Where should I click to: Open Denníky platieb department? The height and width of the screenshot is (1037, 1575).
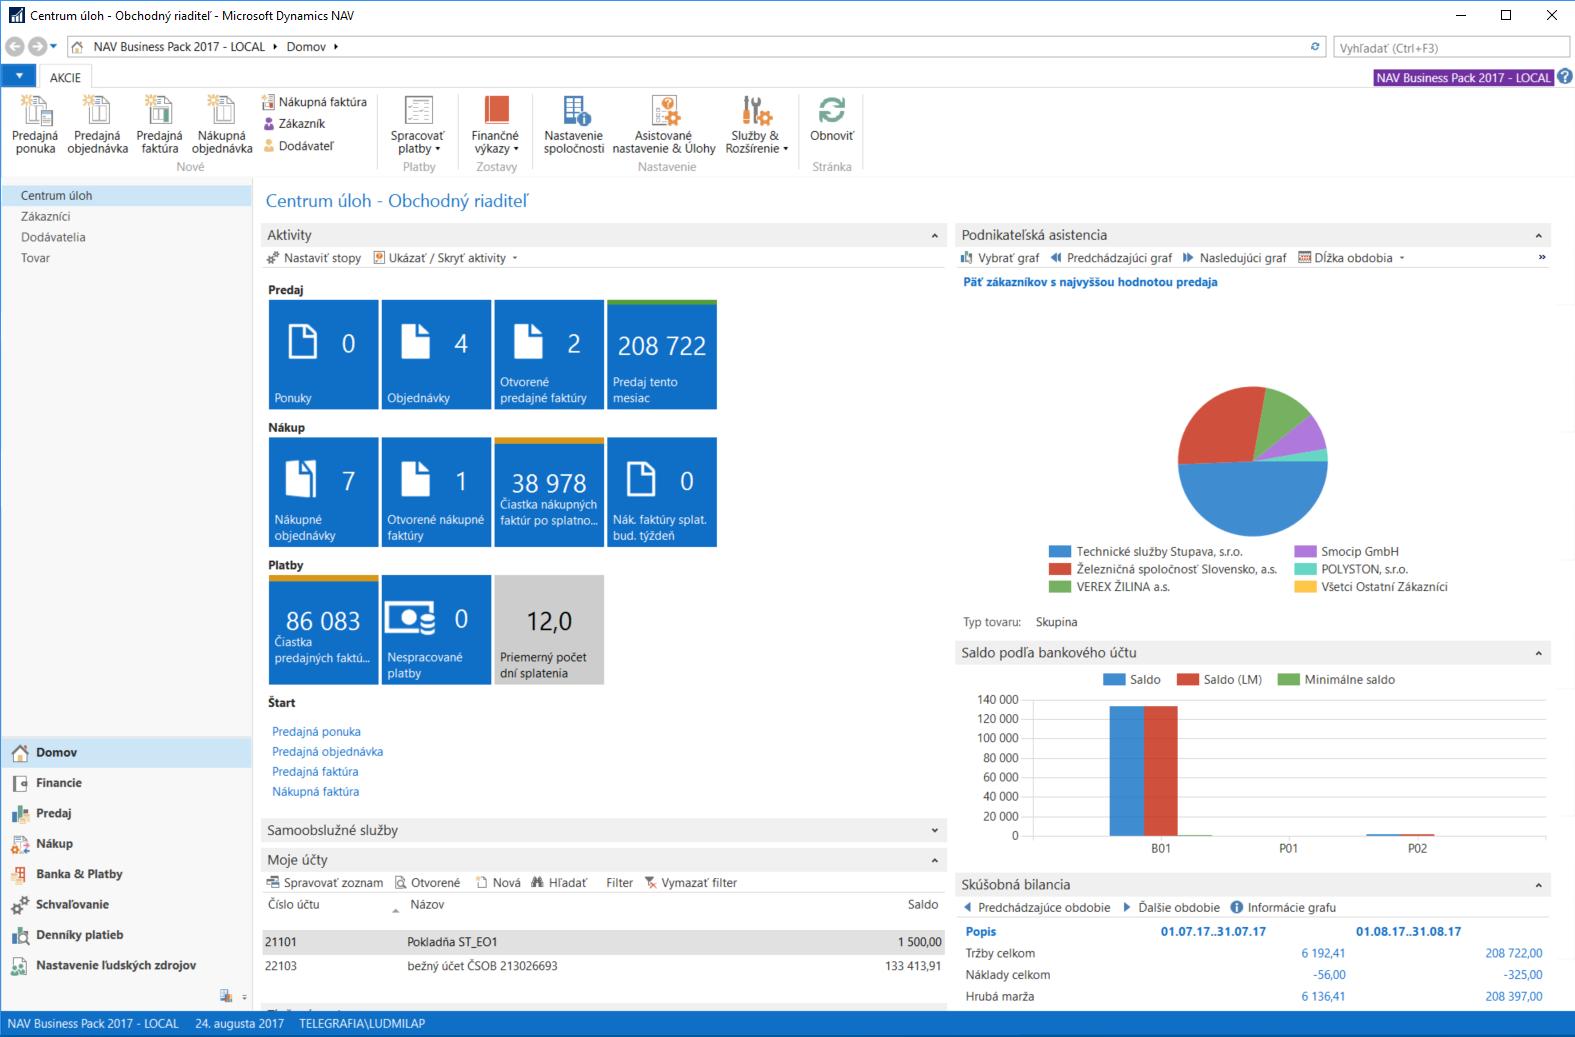(x=126, y=935)
